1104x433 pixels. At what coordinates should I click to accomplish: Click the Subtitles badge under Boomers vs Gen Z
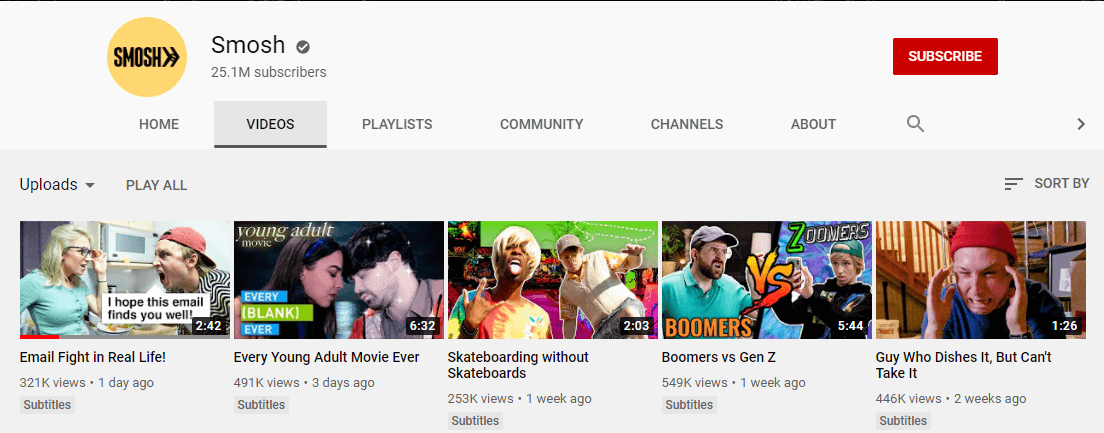click(x=689, y=405)
